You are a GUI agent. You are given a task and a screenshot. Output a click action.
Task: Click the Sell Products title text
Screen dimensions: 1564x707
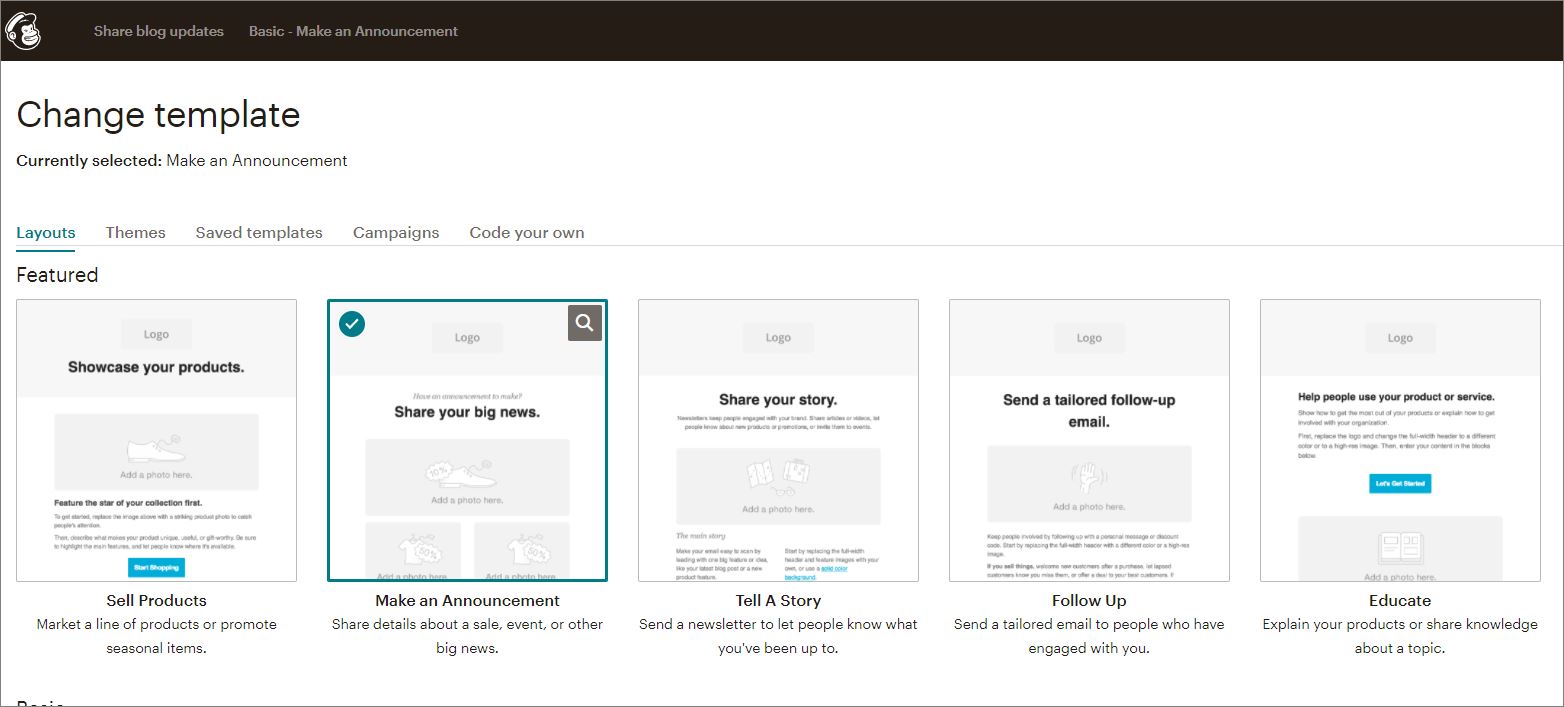click(x=156, y=600)
